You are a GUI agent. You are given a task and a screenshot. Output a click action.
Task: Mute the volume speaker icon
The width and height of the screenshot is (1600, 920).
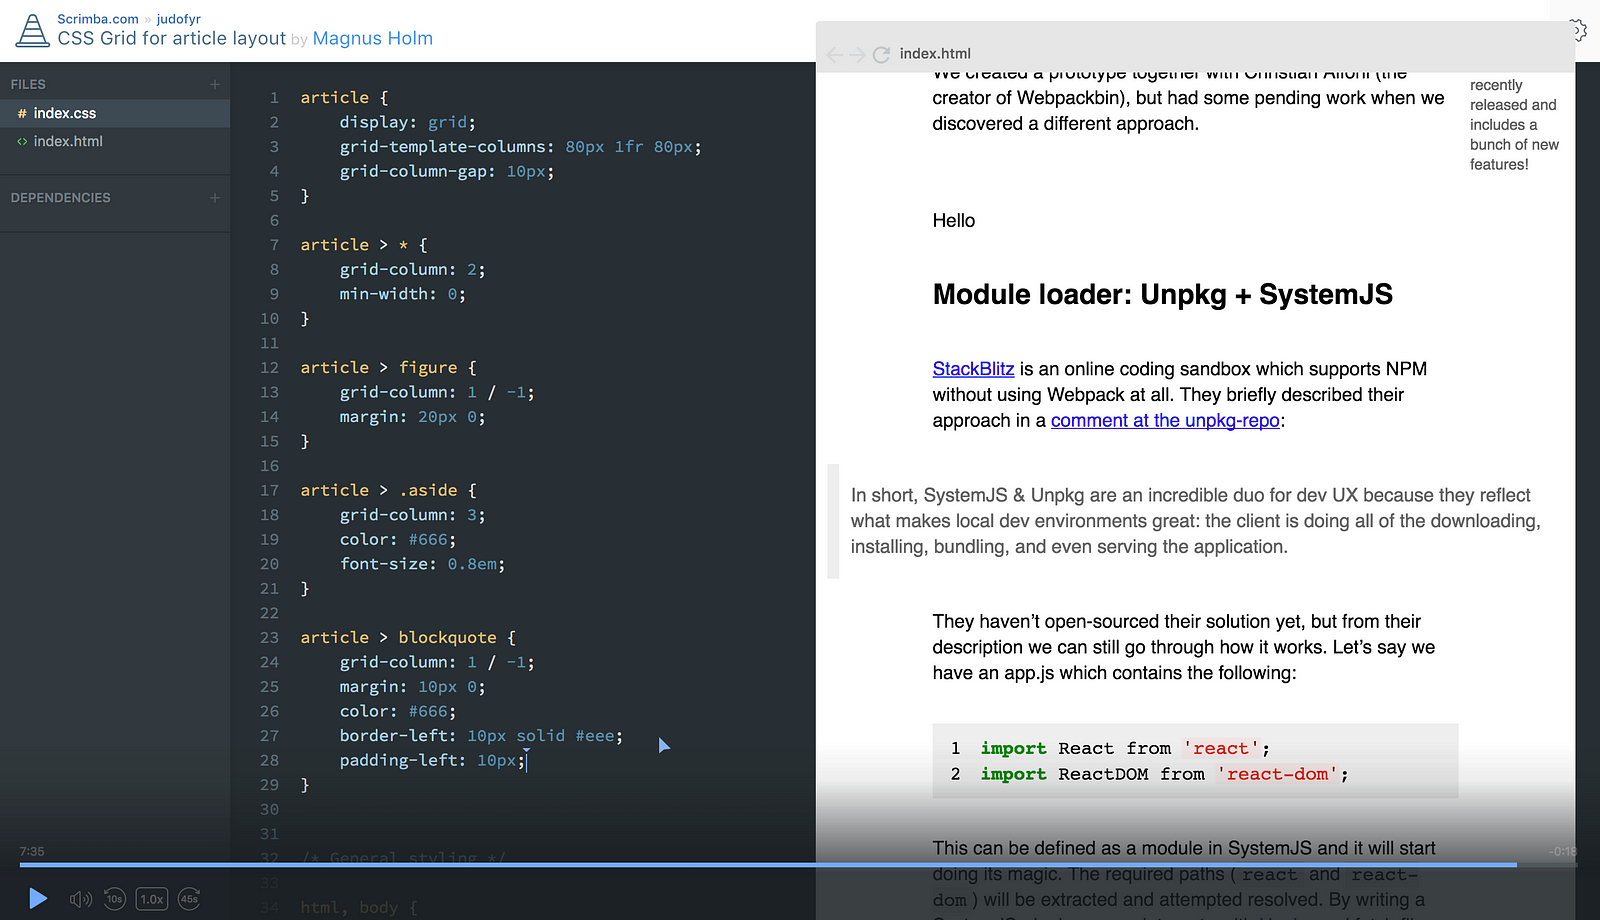coord(80,899)
